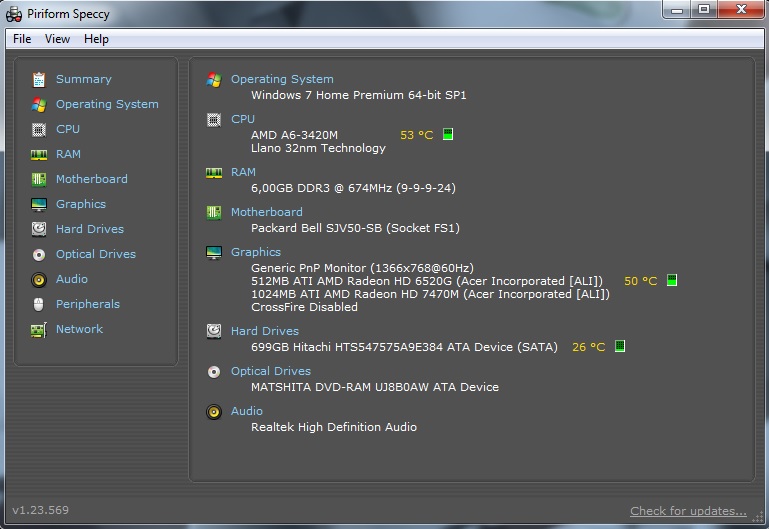Click the hard drive temperature green indicator
The height and width of the screenshot is (529, 769).
point(620,347)
